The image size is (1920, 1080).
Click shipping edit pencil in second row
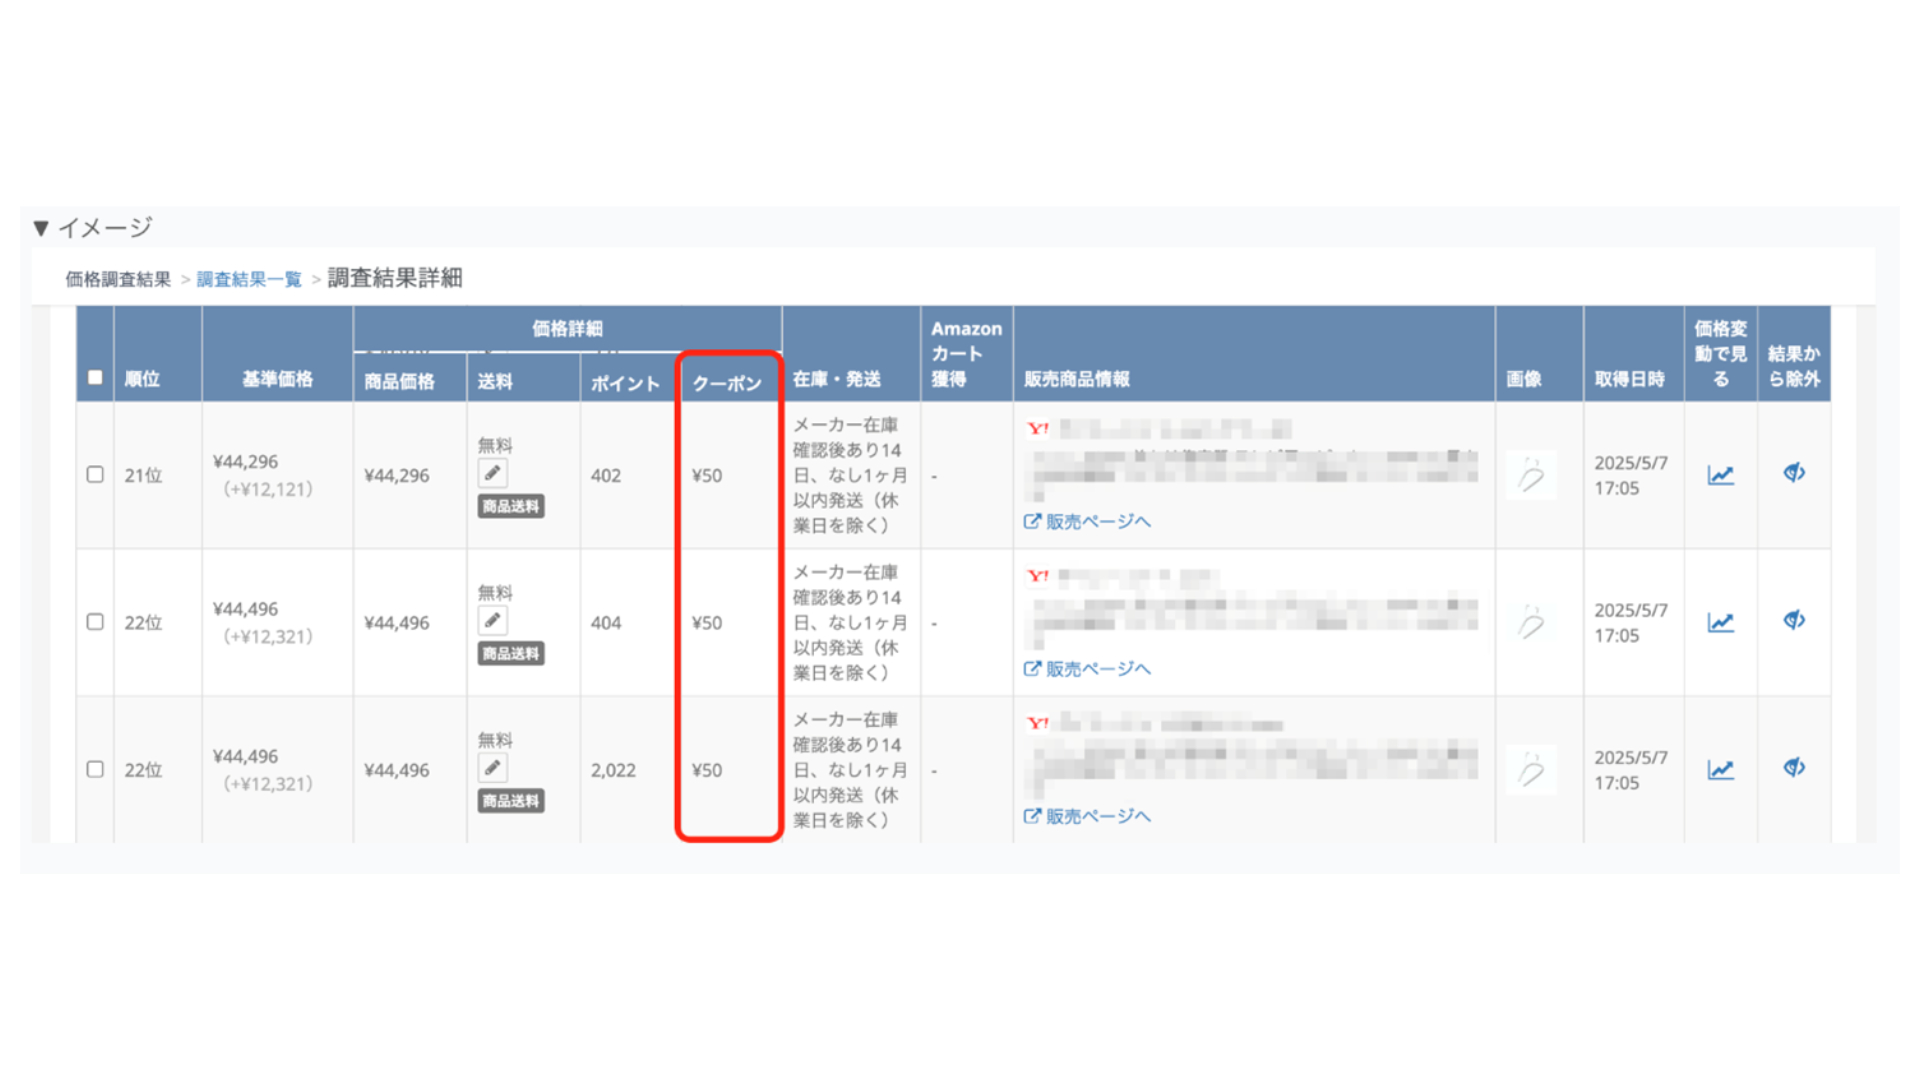coord(492,620)
